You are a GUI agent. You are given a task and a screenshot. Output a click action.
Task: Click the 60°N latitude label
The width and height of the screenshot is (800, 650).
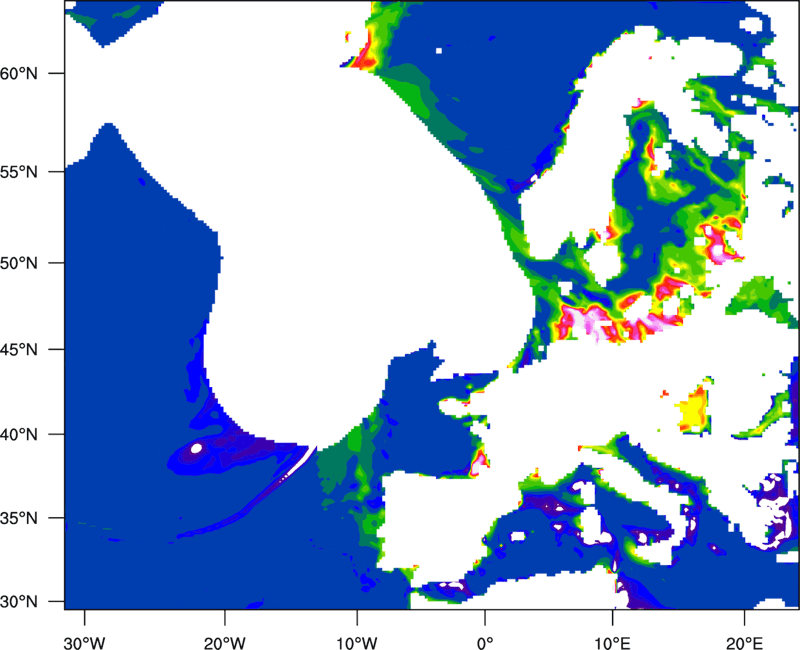click(x=19, y=73)
